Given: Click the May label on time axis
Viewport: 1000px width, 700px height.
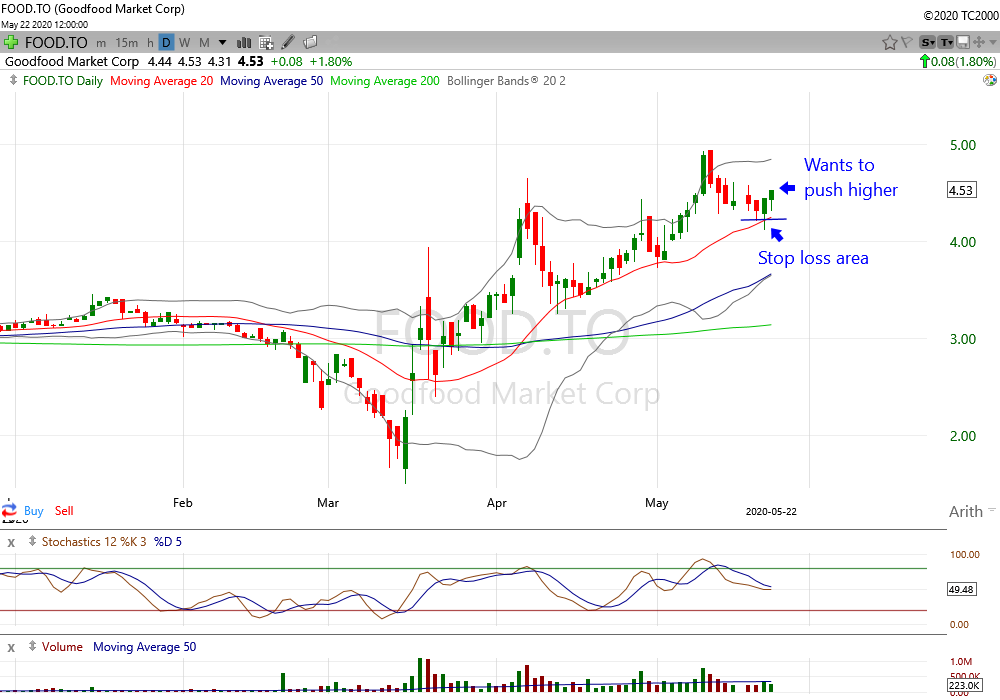Looking at the screenshot, I should [656, 502].
